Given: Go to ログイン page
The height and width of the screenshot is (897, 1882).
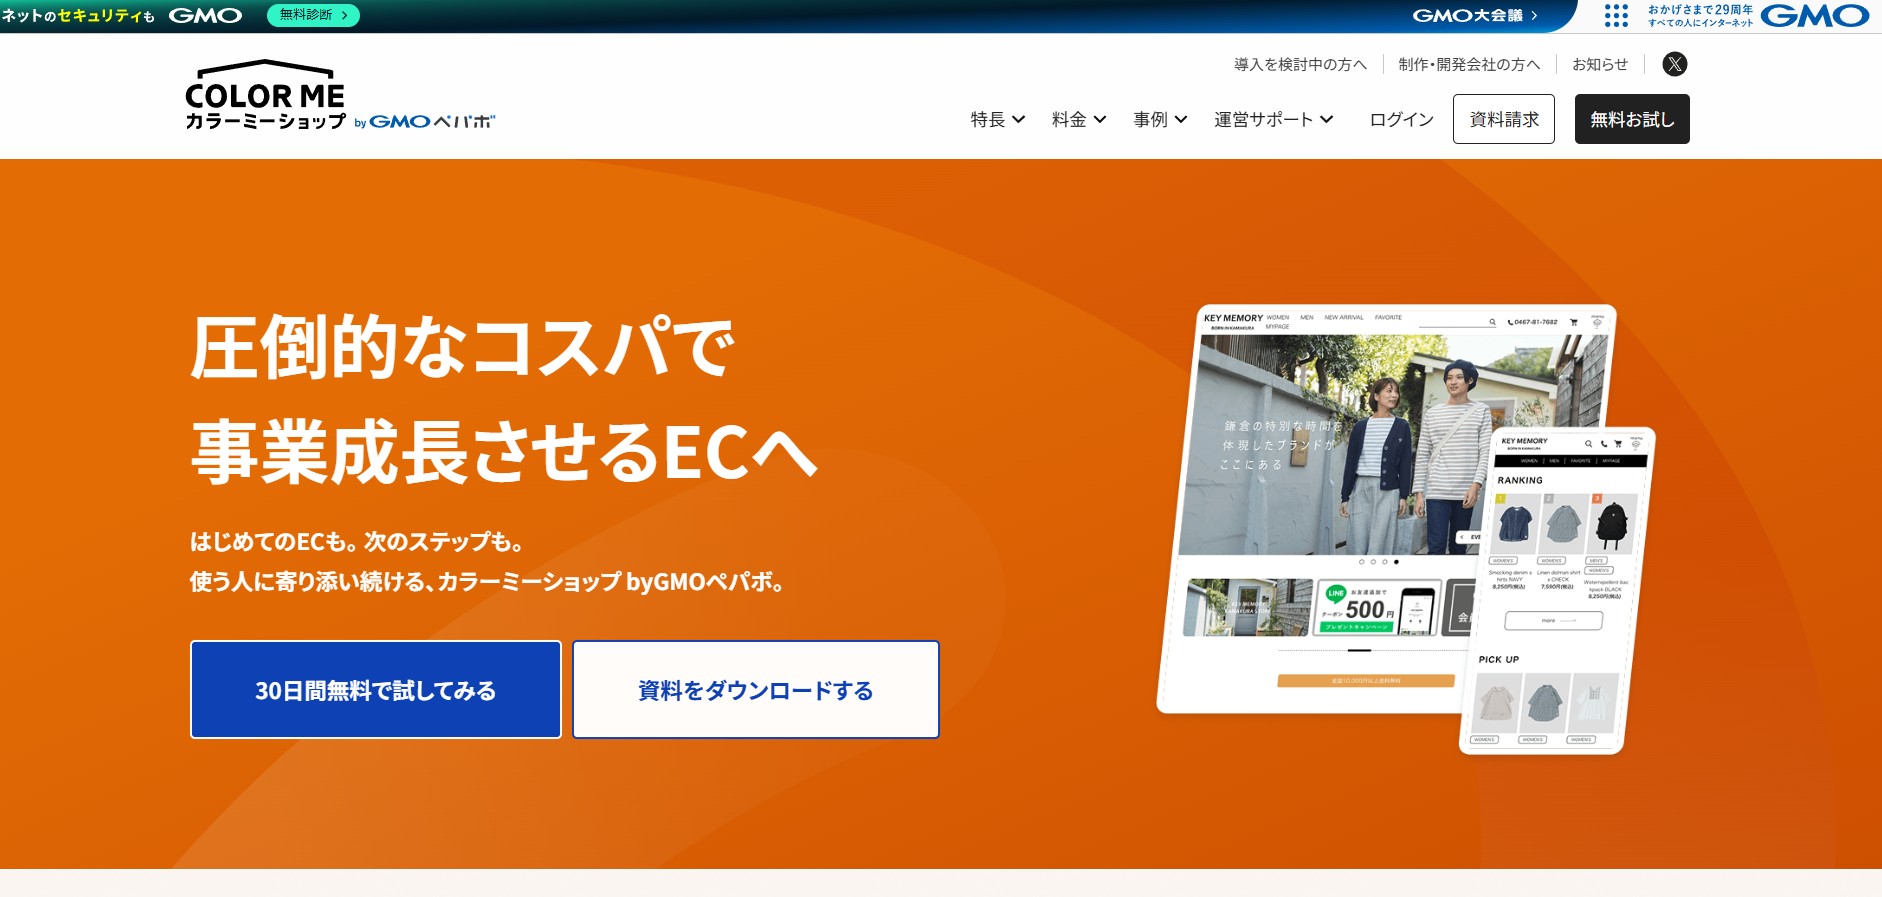Looking at the screenshot, I should (1401, 119).
